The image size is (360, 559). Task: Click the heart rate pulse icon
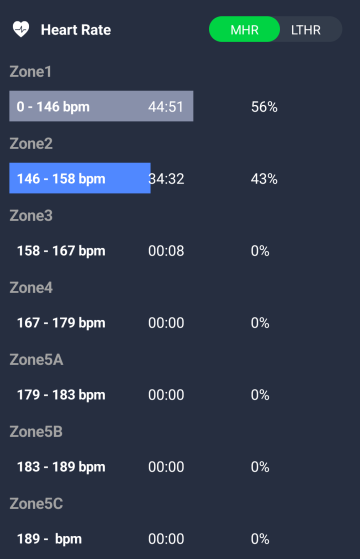[x=21, y=30]
